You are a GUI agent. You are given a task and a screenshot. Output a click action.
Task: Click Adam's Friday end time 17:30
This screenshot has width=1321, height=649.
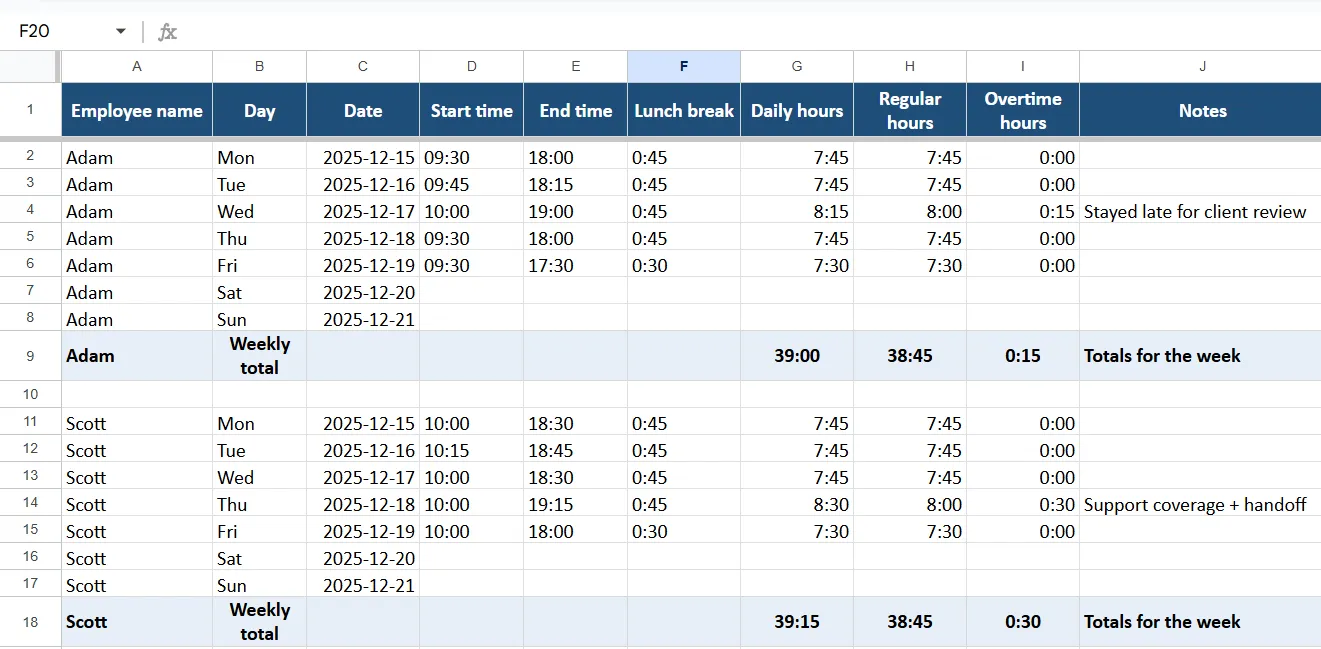576,265
